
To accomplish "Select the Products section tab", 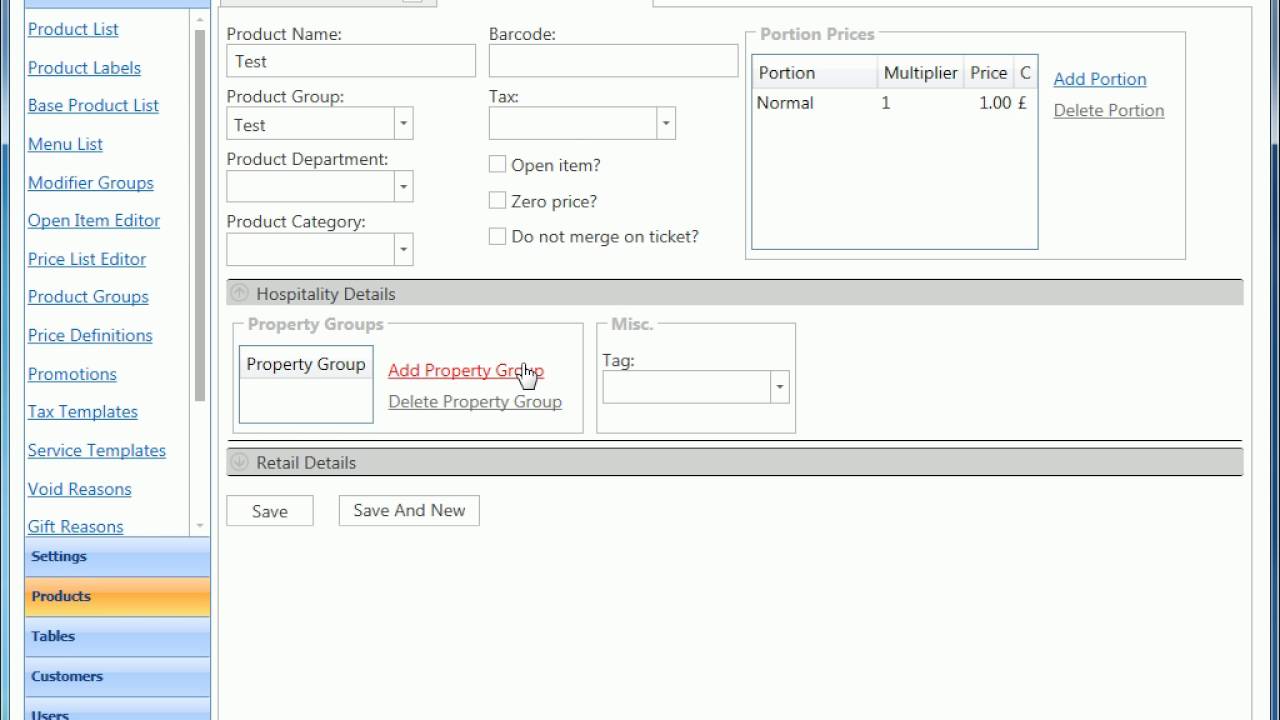I will coord(117,596).
